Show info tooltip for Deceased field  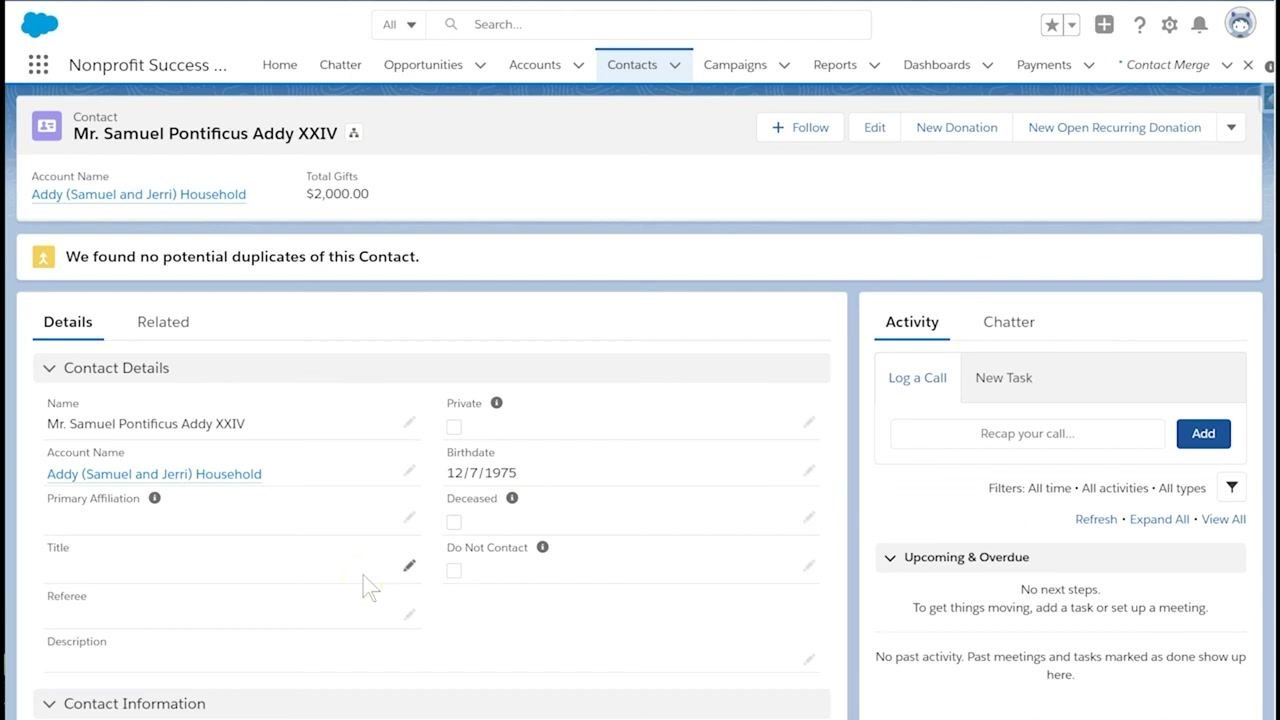click(512, 498)
